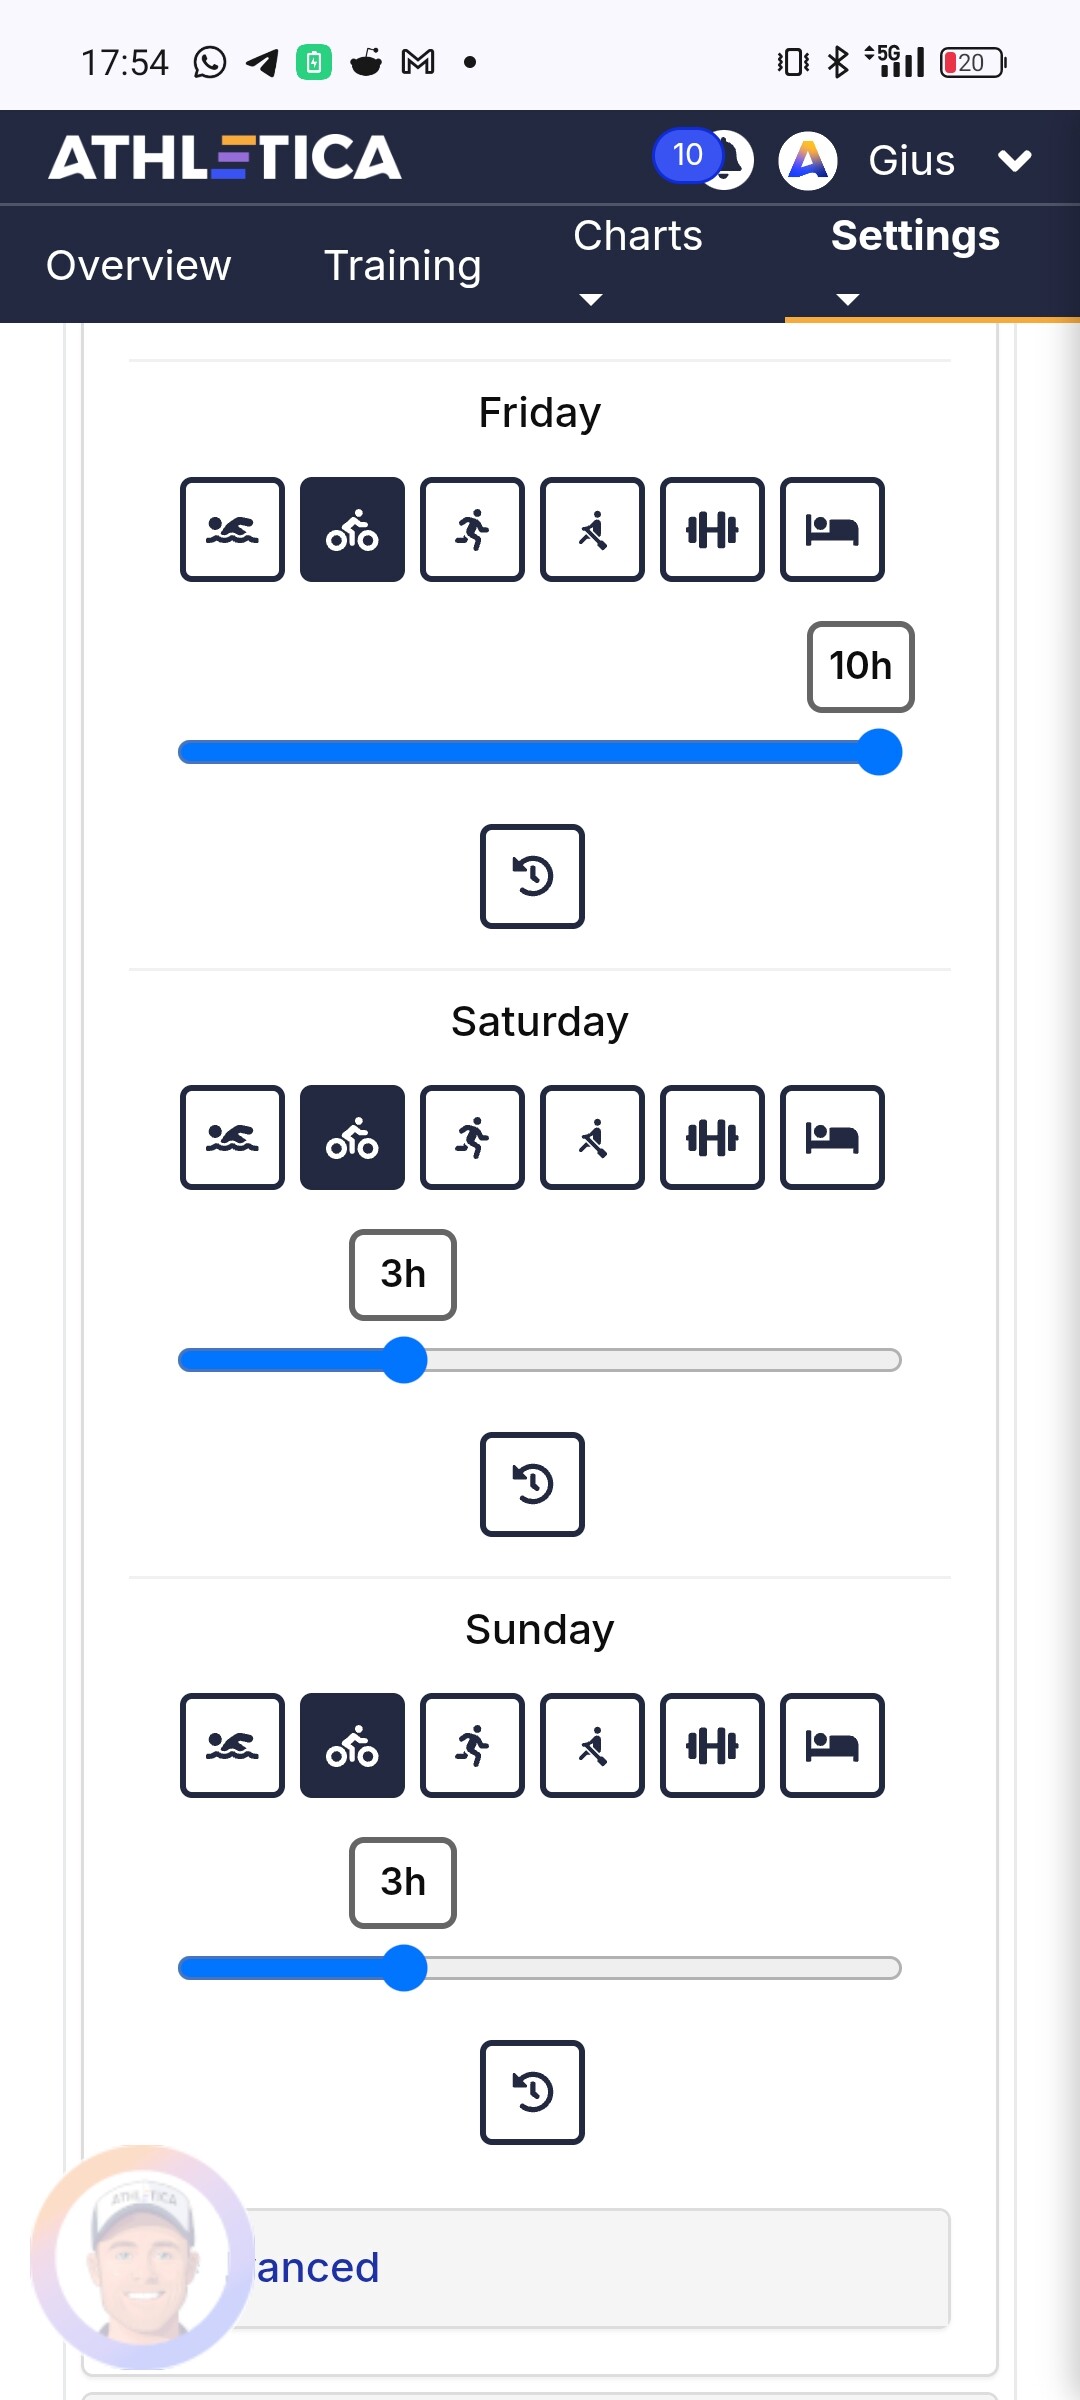Click the Friday 10h value box

(860, 666)
